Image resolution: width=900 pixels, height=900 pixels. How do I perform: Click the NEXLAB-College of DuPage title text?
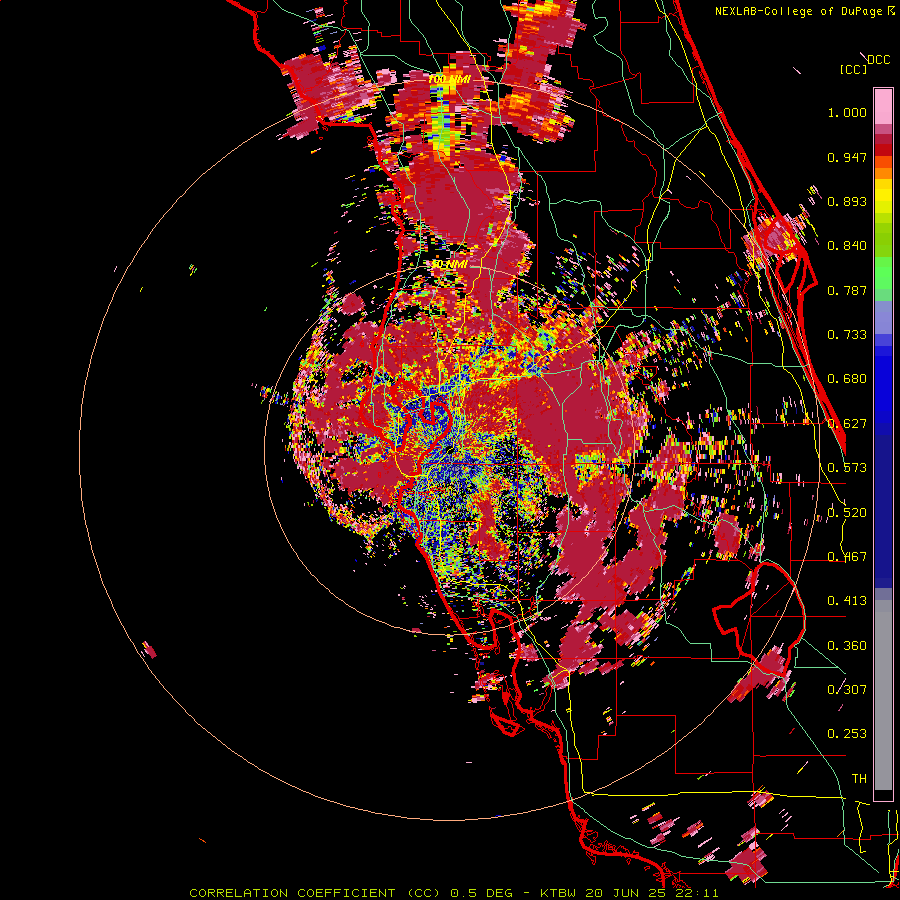click(798, 11)
